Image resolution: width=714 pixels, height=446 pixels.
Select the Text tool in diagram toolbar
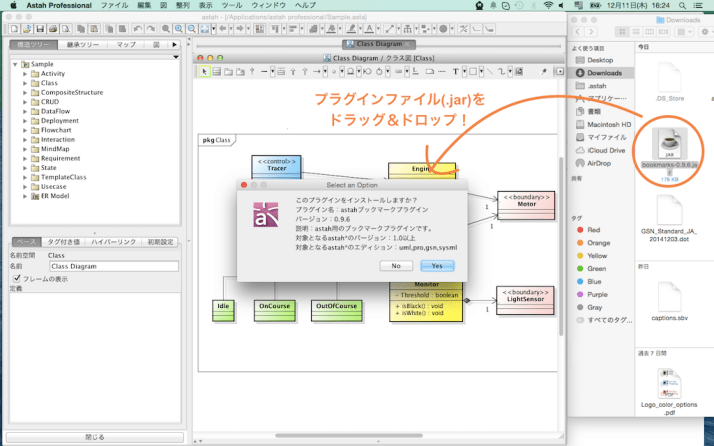point(456,72)
